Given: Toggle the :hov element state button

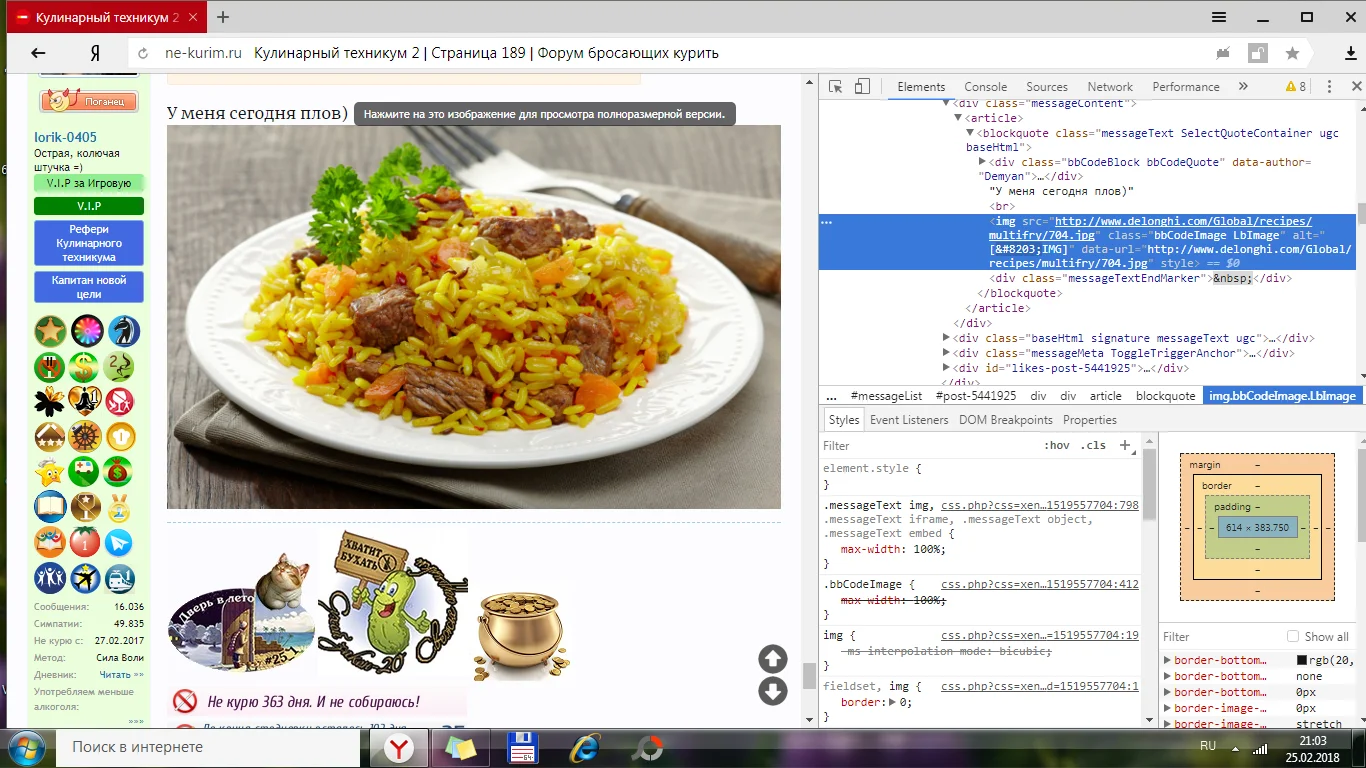Looking at the screenshot, I should (x=1056, y=445).
